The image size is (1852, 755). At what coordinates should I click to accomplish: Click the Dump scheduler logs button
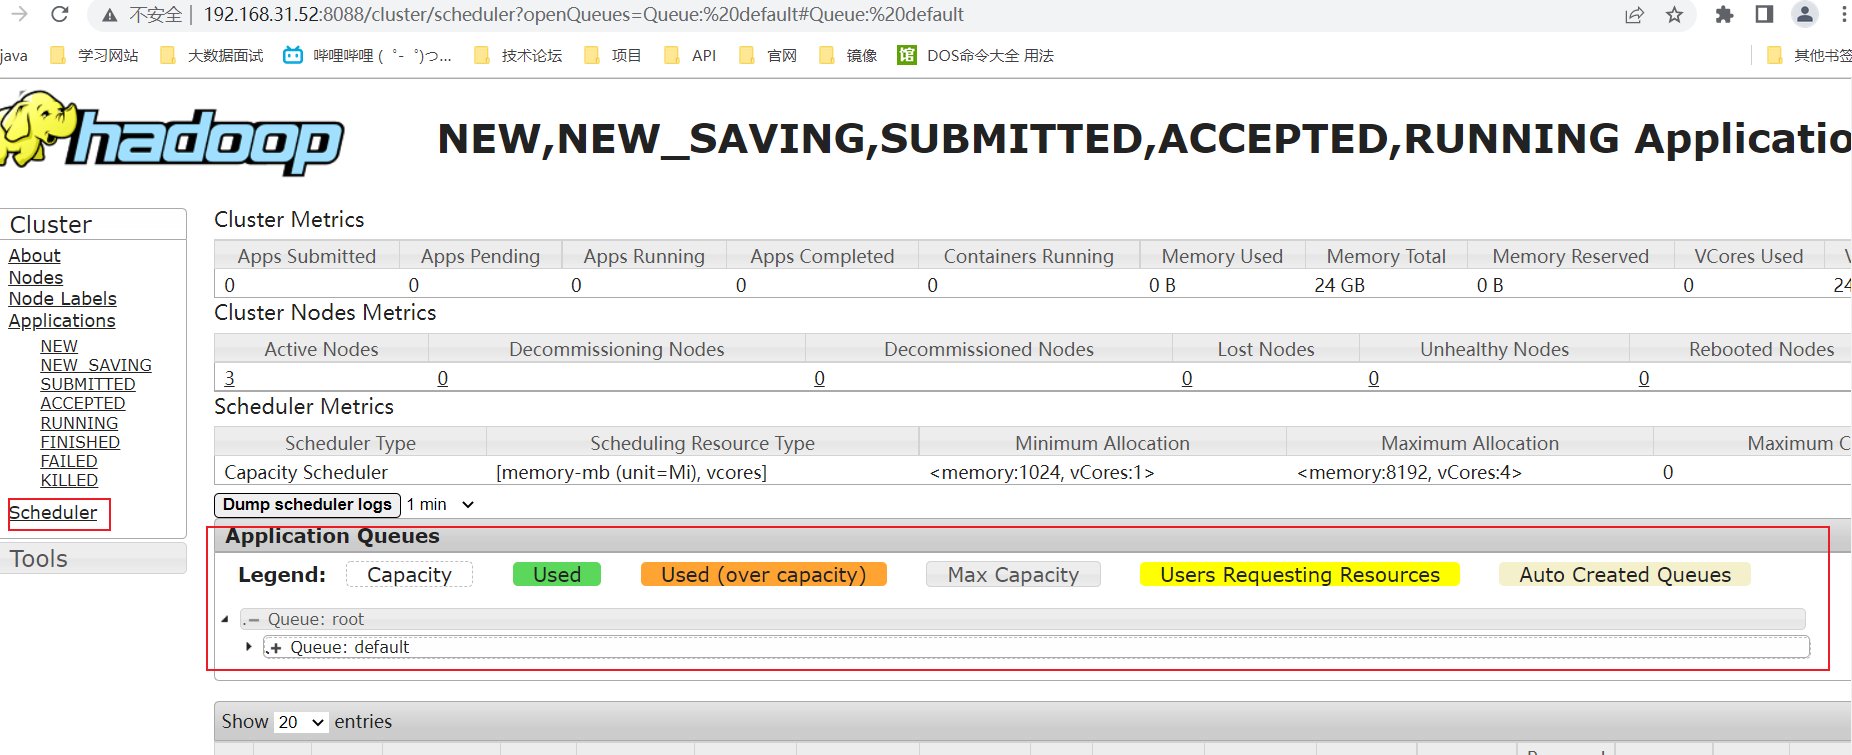[307, 505]
